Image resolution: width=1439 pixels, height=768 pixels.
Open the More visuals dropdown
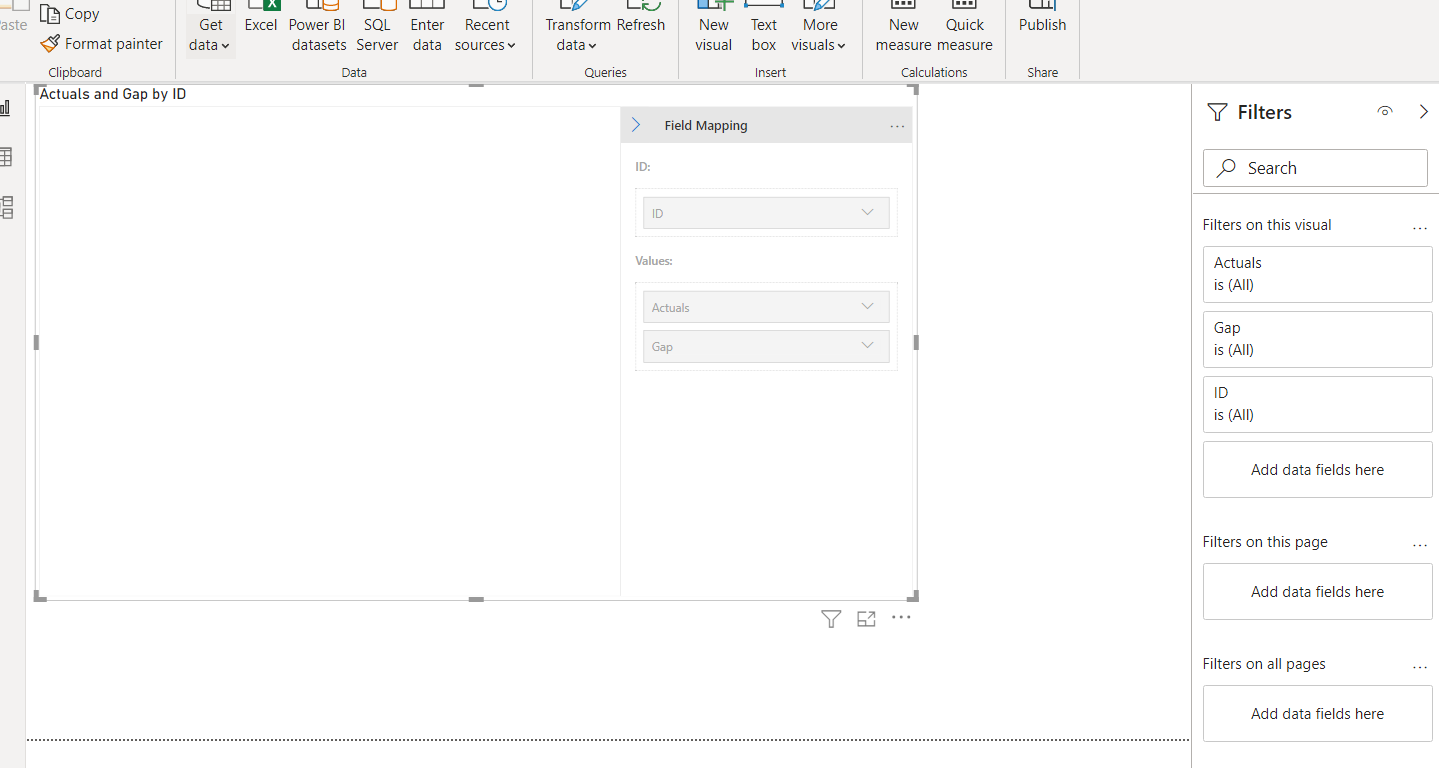(819, 28)
